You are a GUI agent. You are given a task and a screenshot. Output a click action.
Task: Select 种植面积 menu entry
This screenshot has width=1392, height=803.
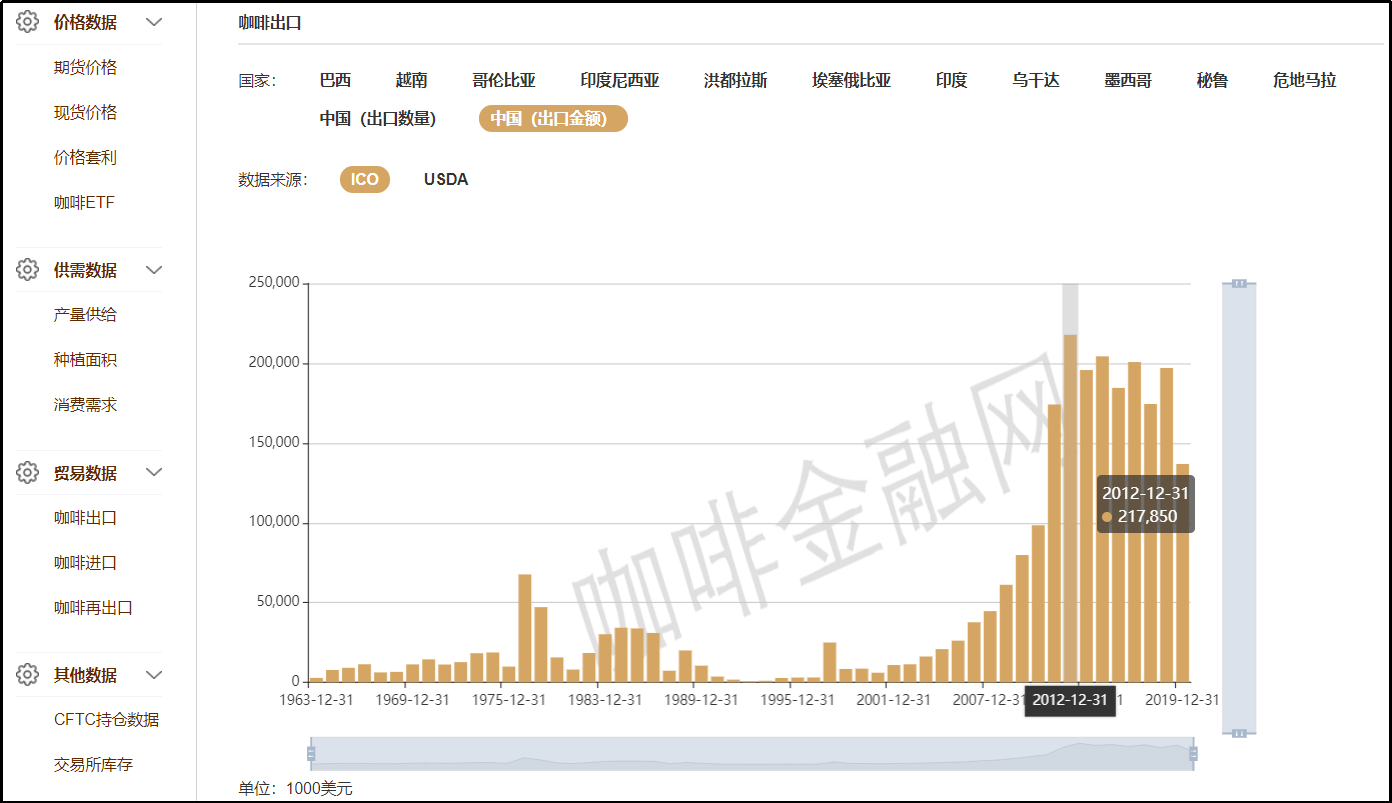click(x=85, y=359)
